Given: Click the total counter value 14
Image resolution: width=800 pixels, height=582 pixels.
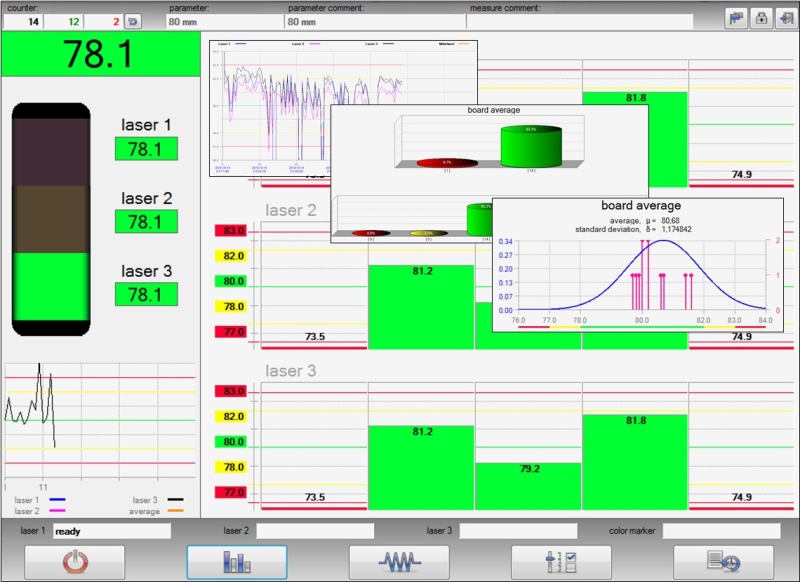Looking at the screenshot, I should 23,21.
